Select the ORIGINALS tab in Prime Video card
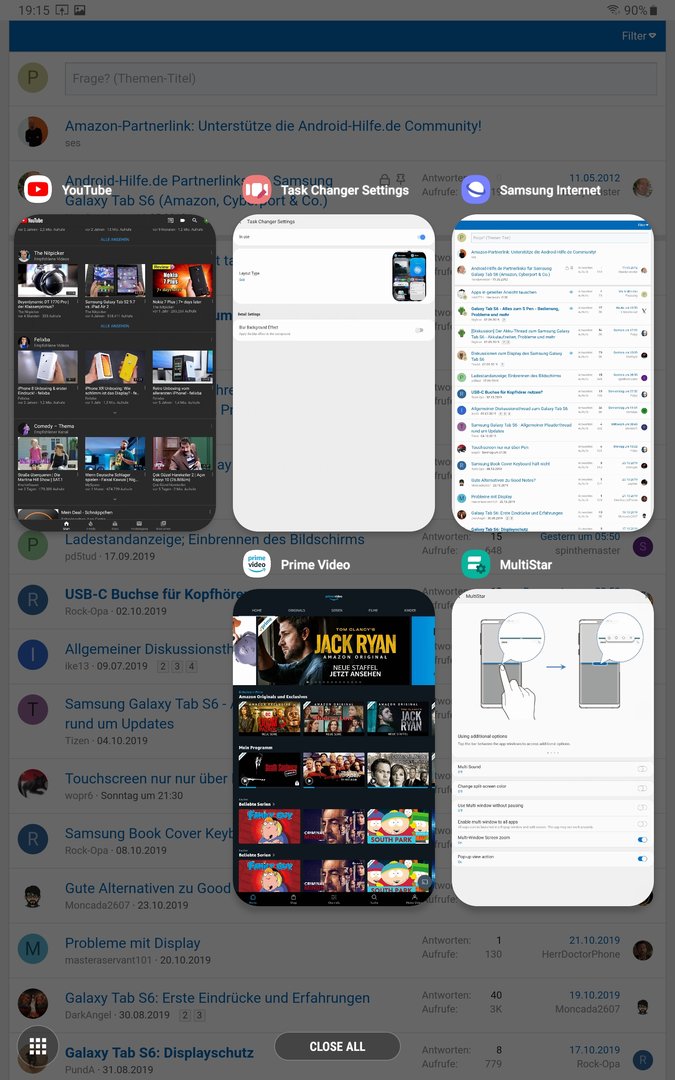This screenshot has height=1080, width=675. [296, 610]
